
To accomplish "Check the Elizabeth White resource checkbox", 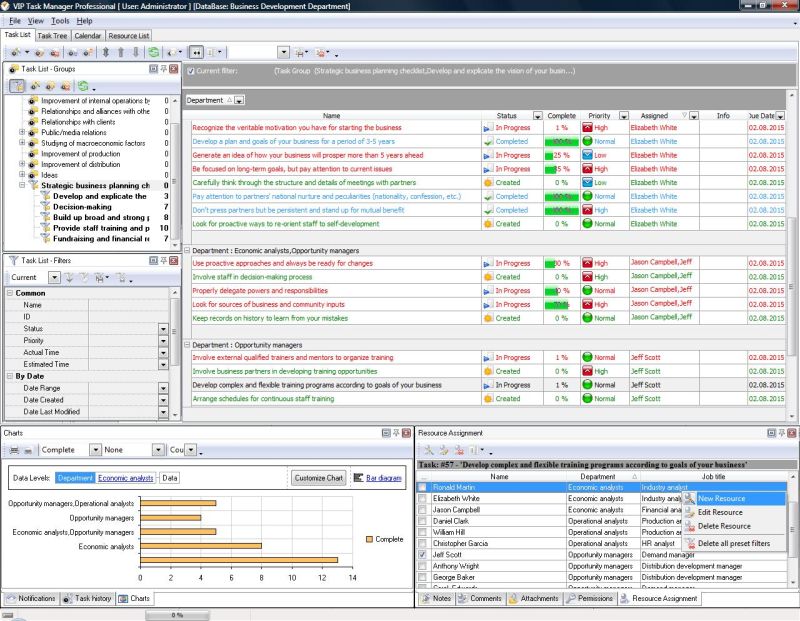I will (x=422, y=498).
